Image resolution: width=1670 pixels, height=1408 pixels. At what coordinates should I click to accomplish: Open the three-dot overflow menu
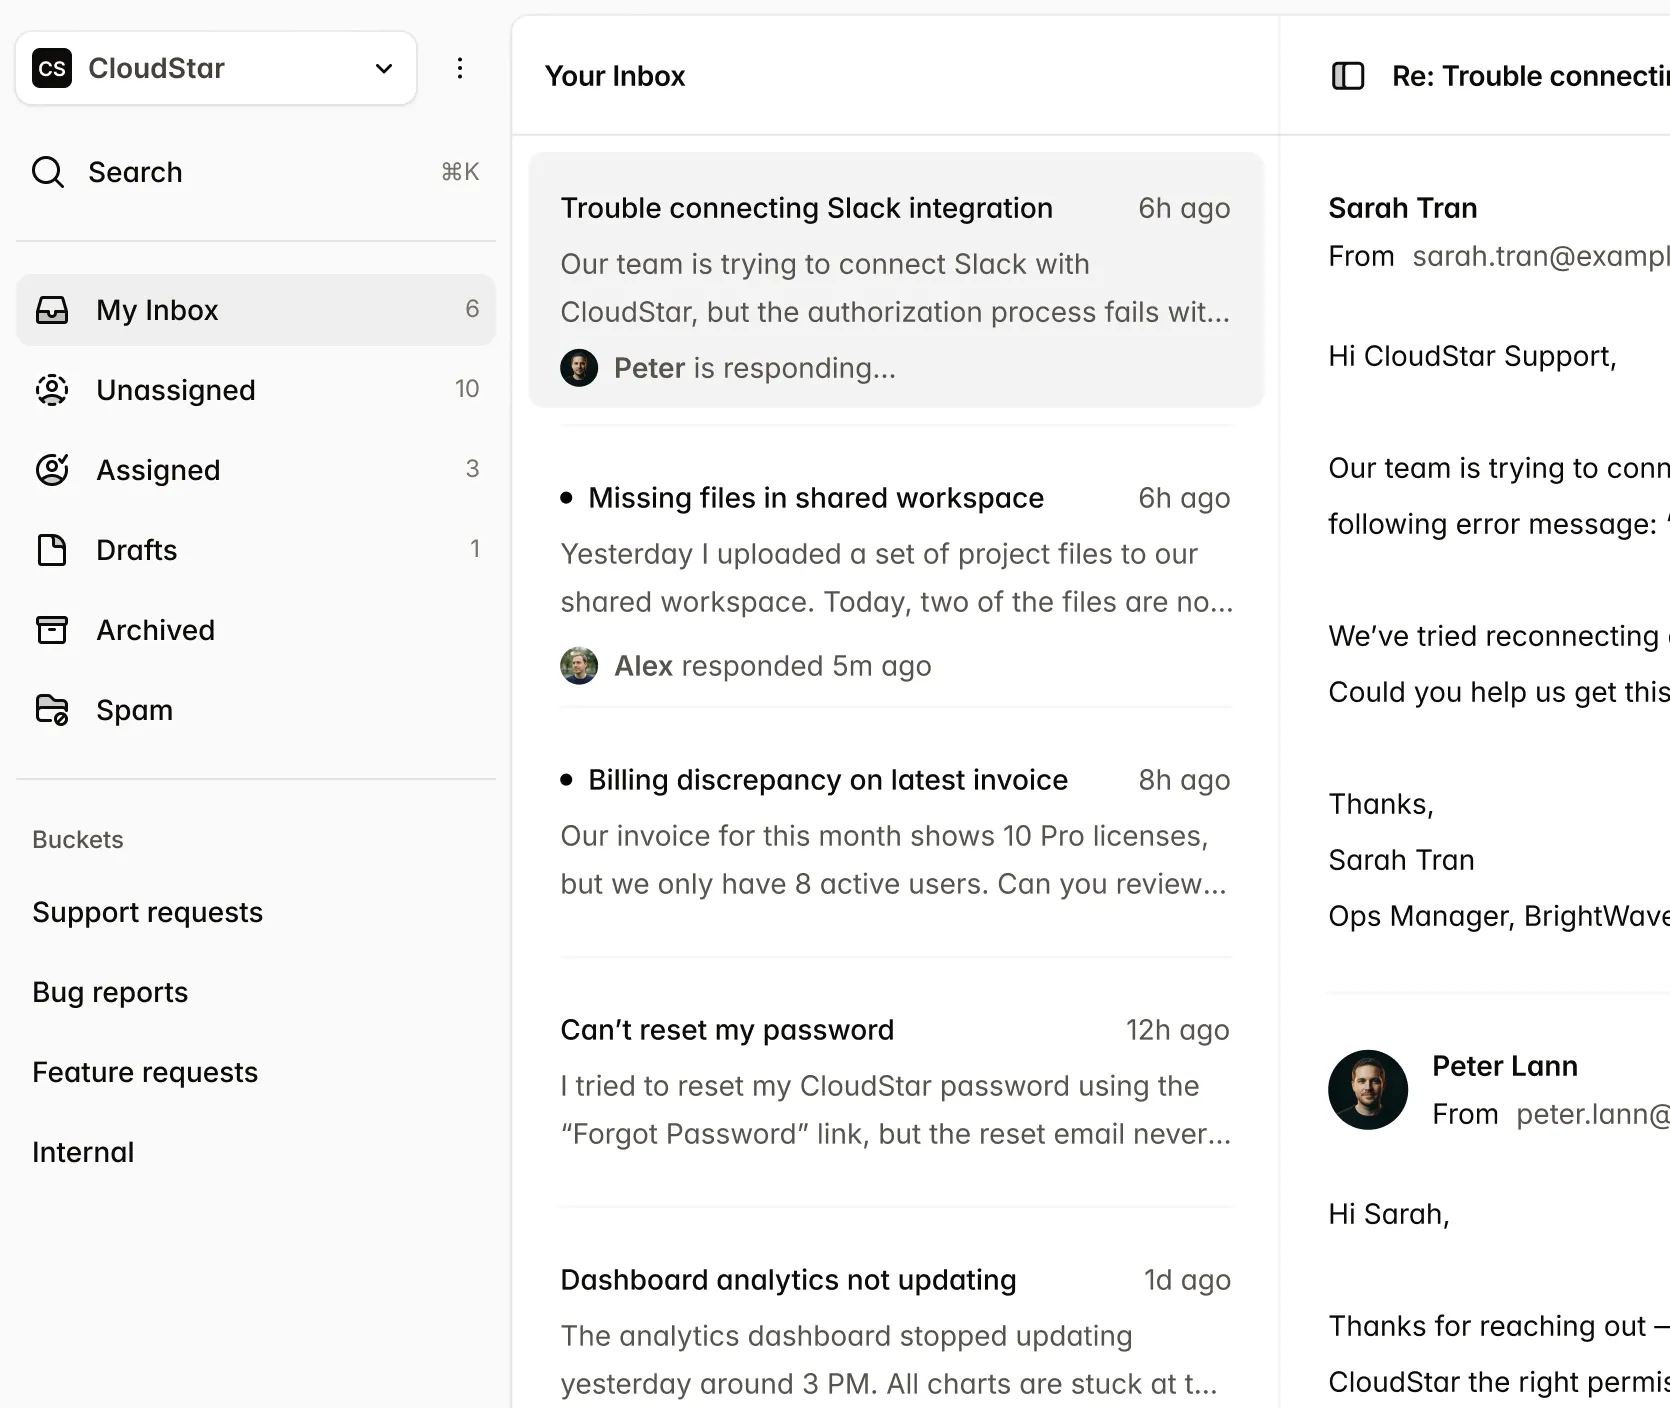click(460, 68)
